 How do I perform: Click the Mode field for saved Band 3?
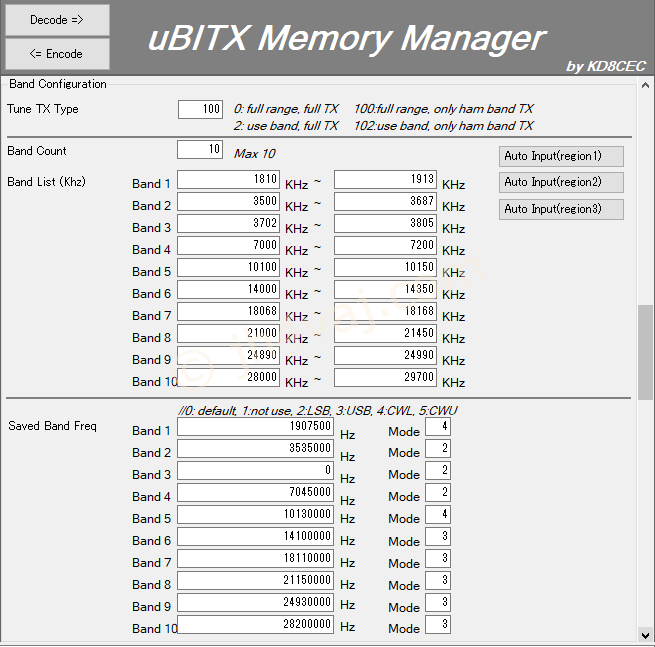[x=438, y=471]
